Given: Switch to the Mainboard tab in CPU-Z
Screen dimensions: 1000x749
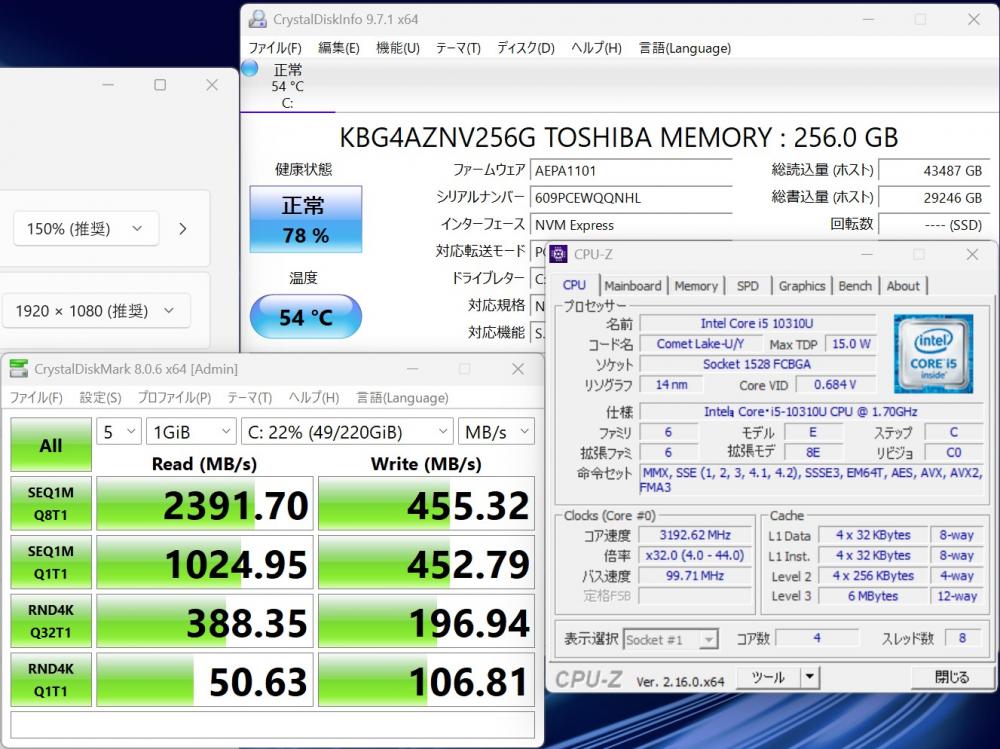Looking at the screenshot, I should (x=633, y=286).
